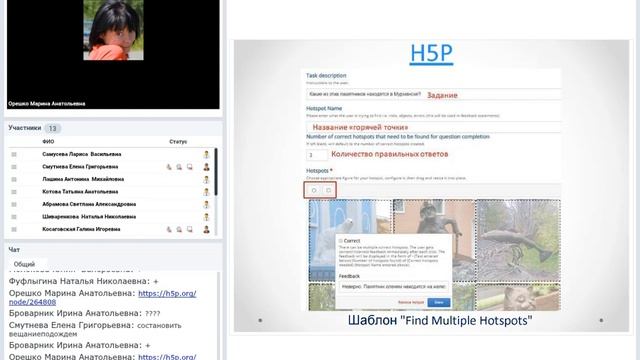This screenshot has width=640, height=360.
Task: Click status avatar icon for Шиваренкова Наталья Николаевна
Action: [207, 217]
